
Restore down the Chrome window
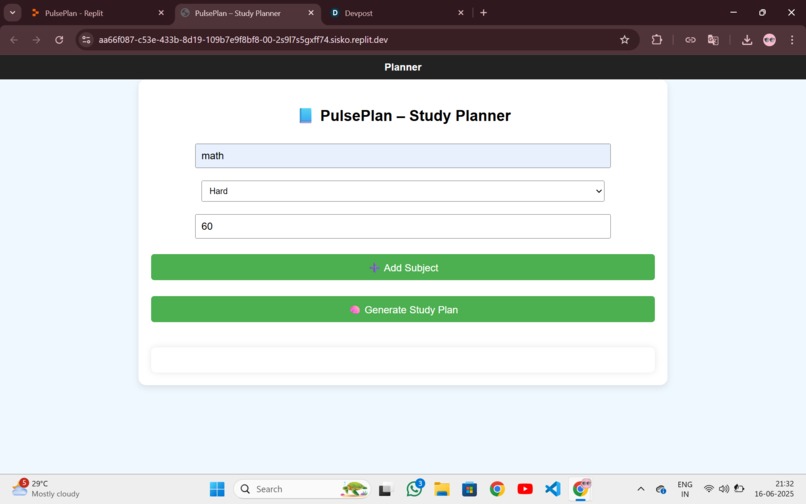pyautogui.click(x=762, y=12)
